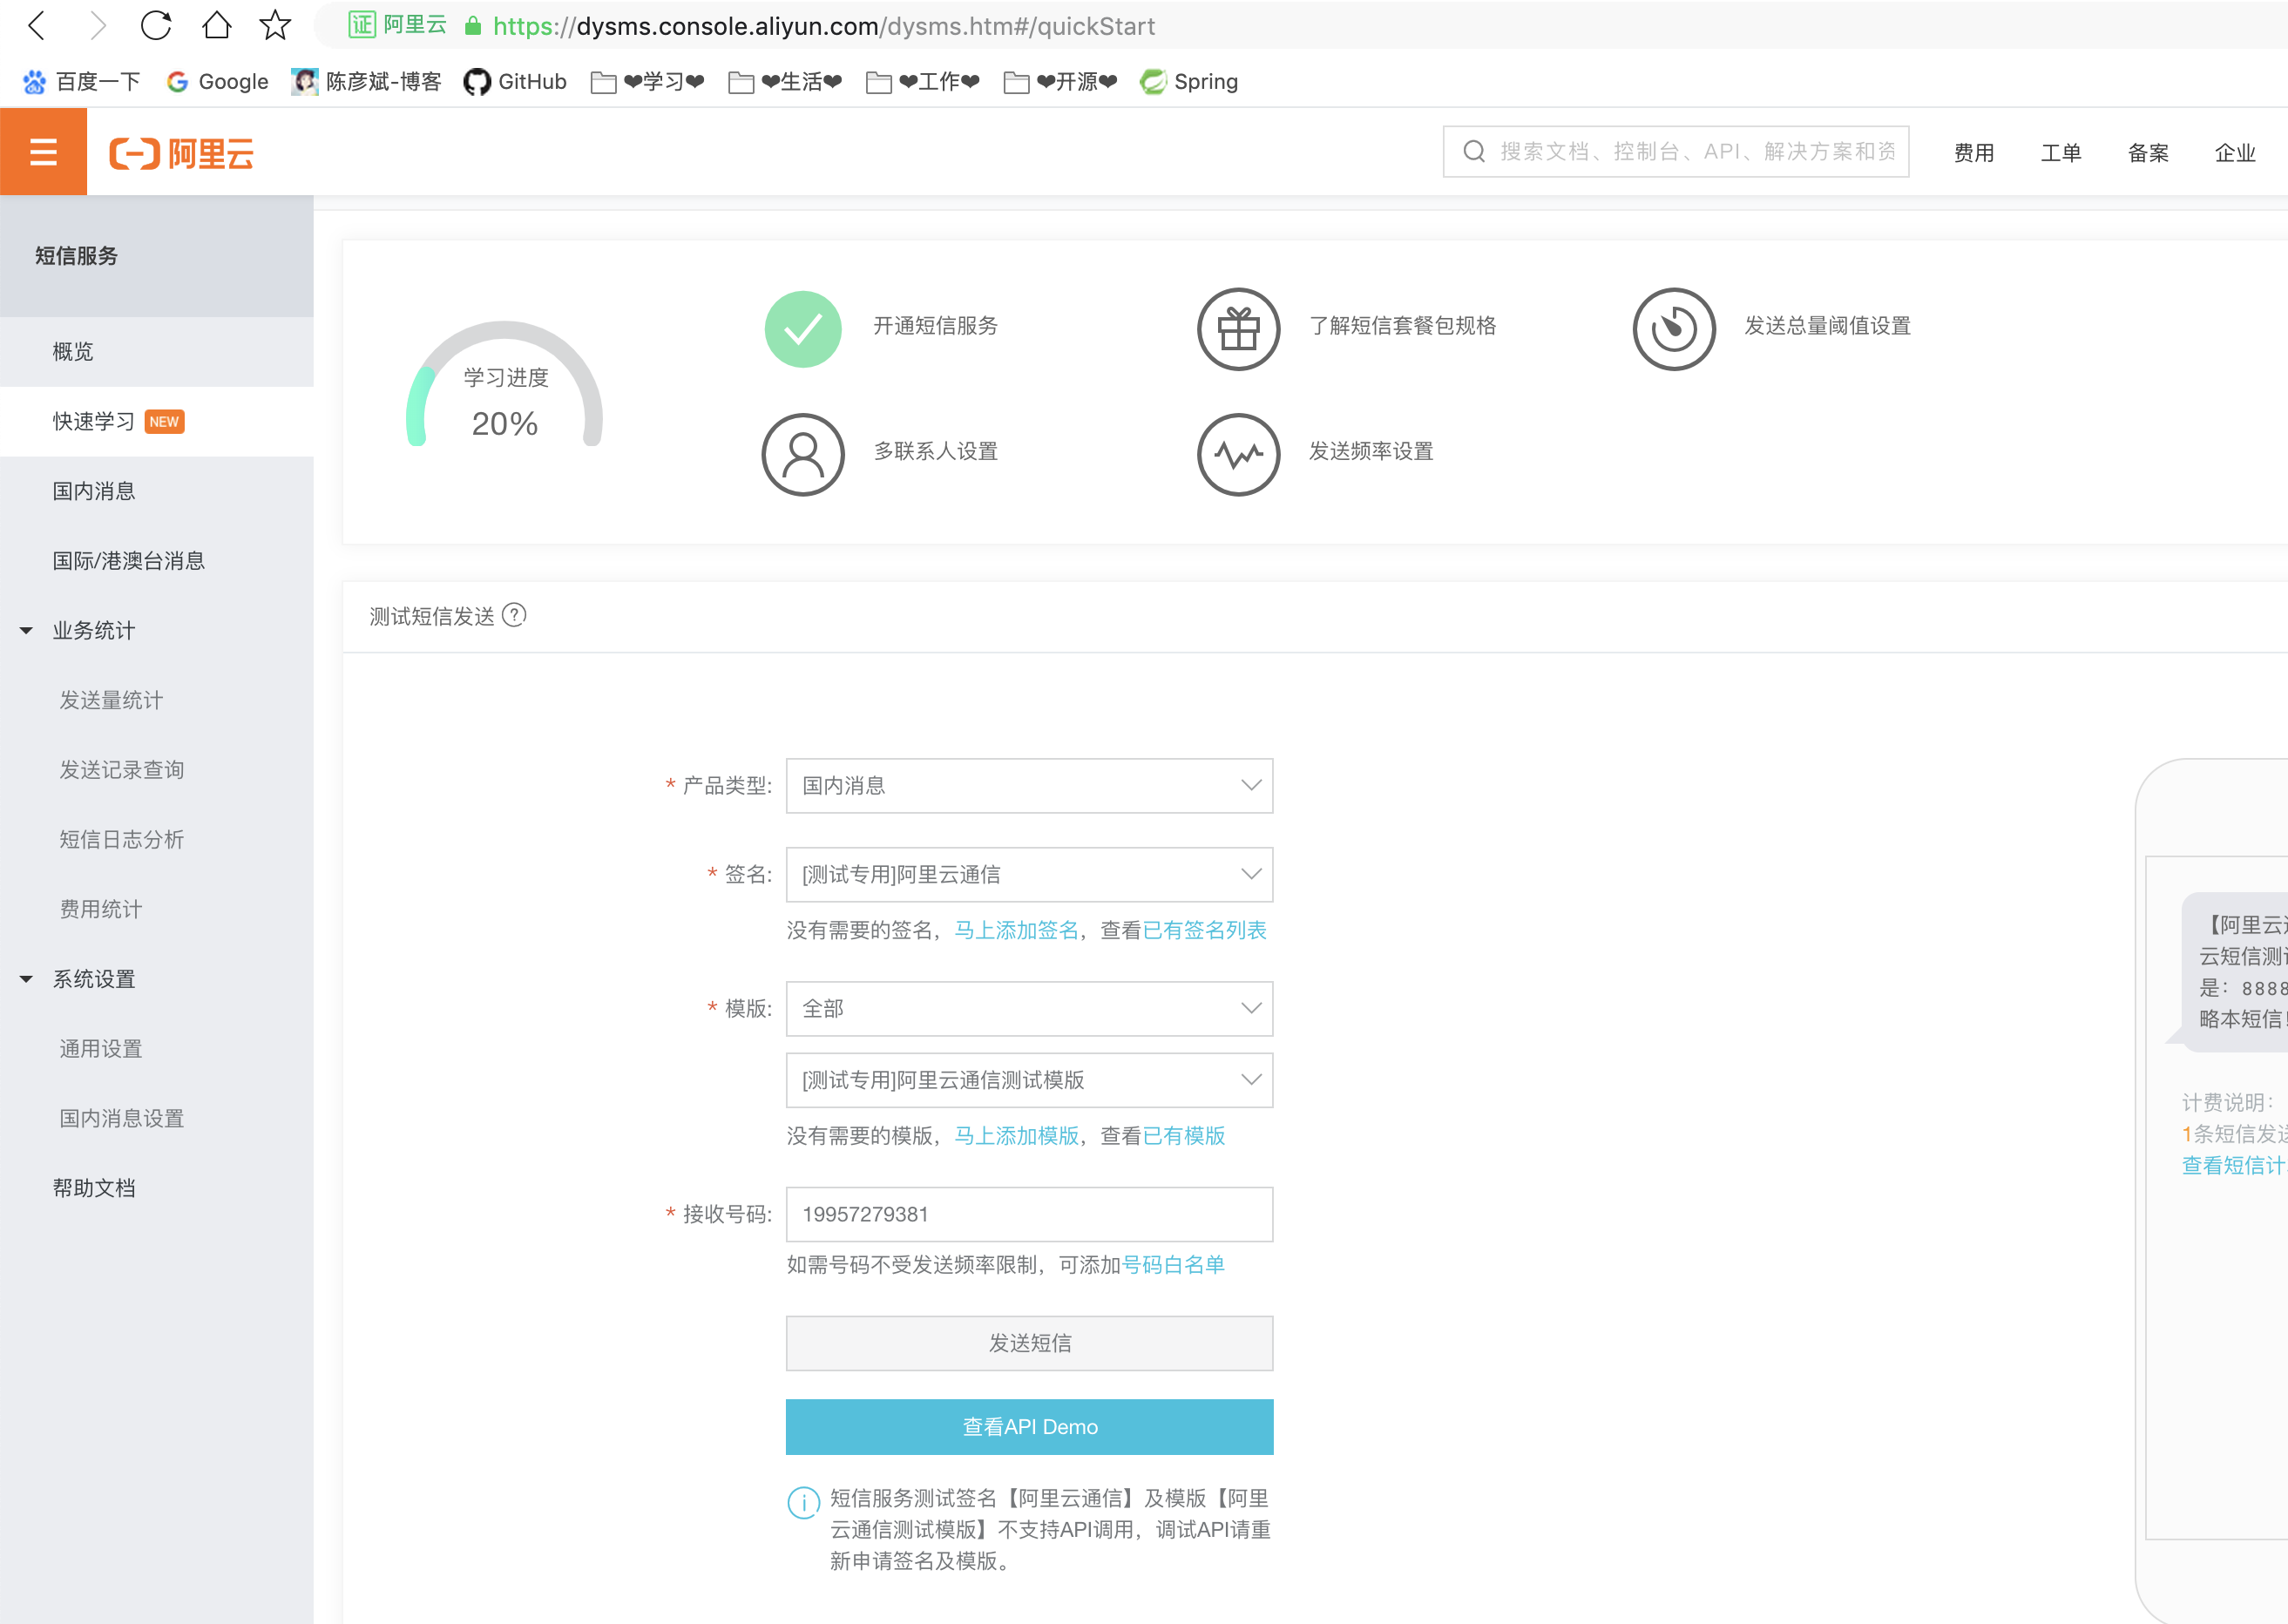
Task: Open the orange hamburger menu
Action: point(43,152)
